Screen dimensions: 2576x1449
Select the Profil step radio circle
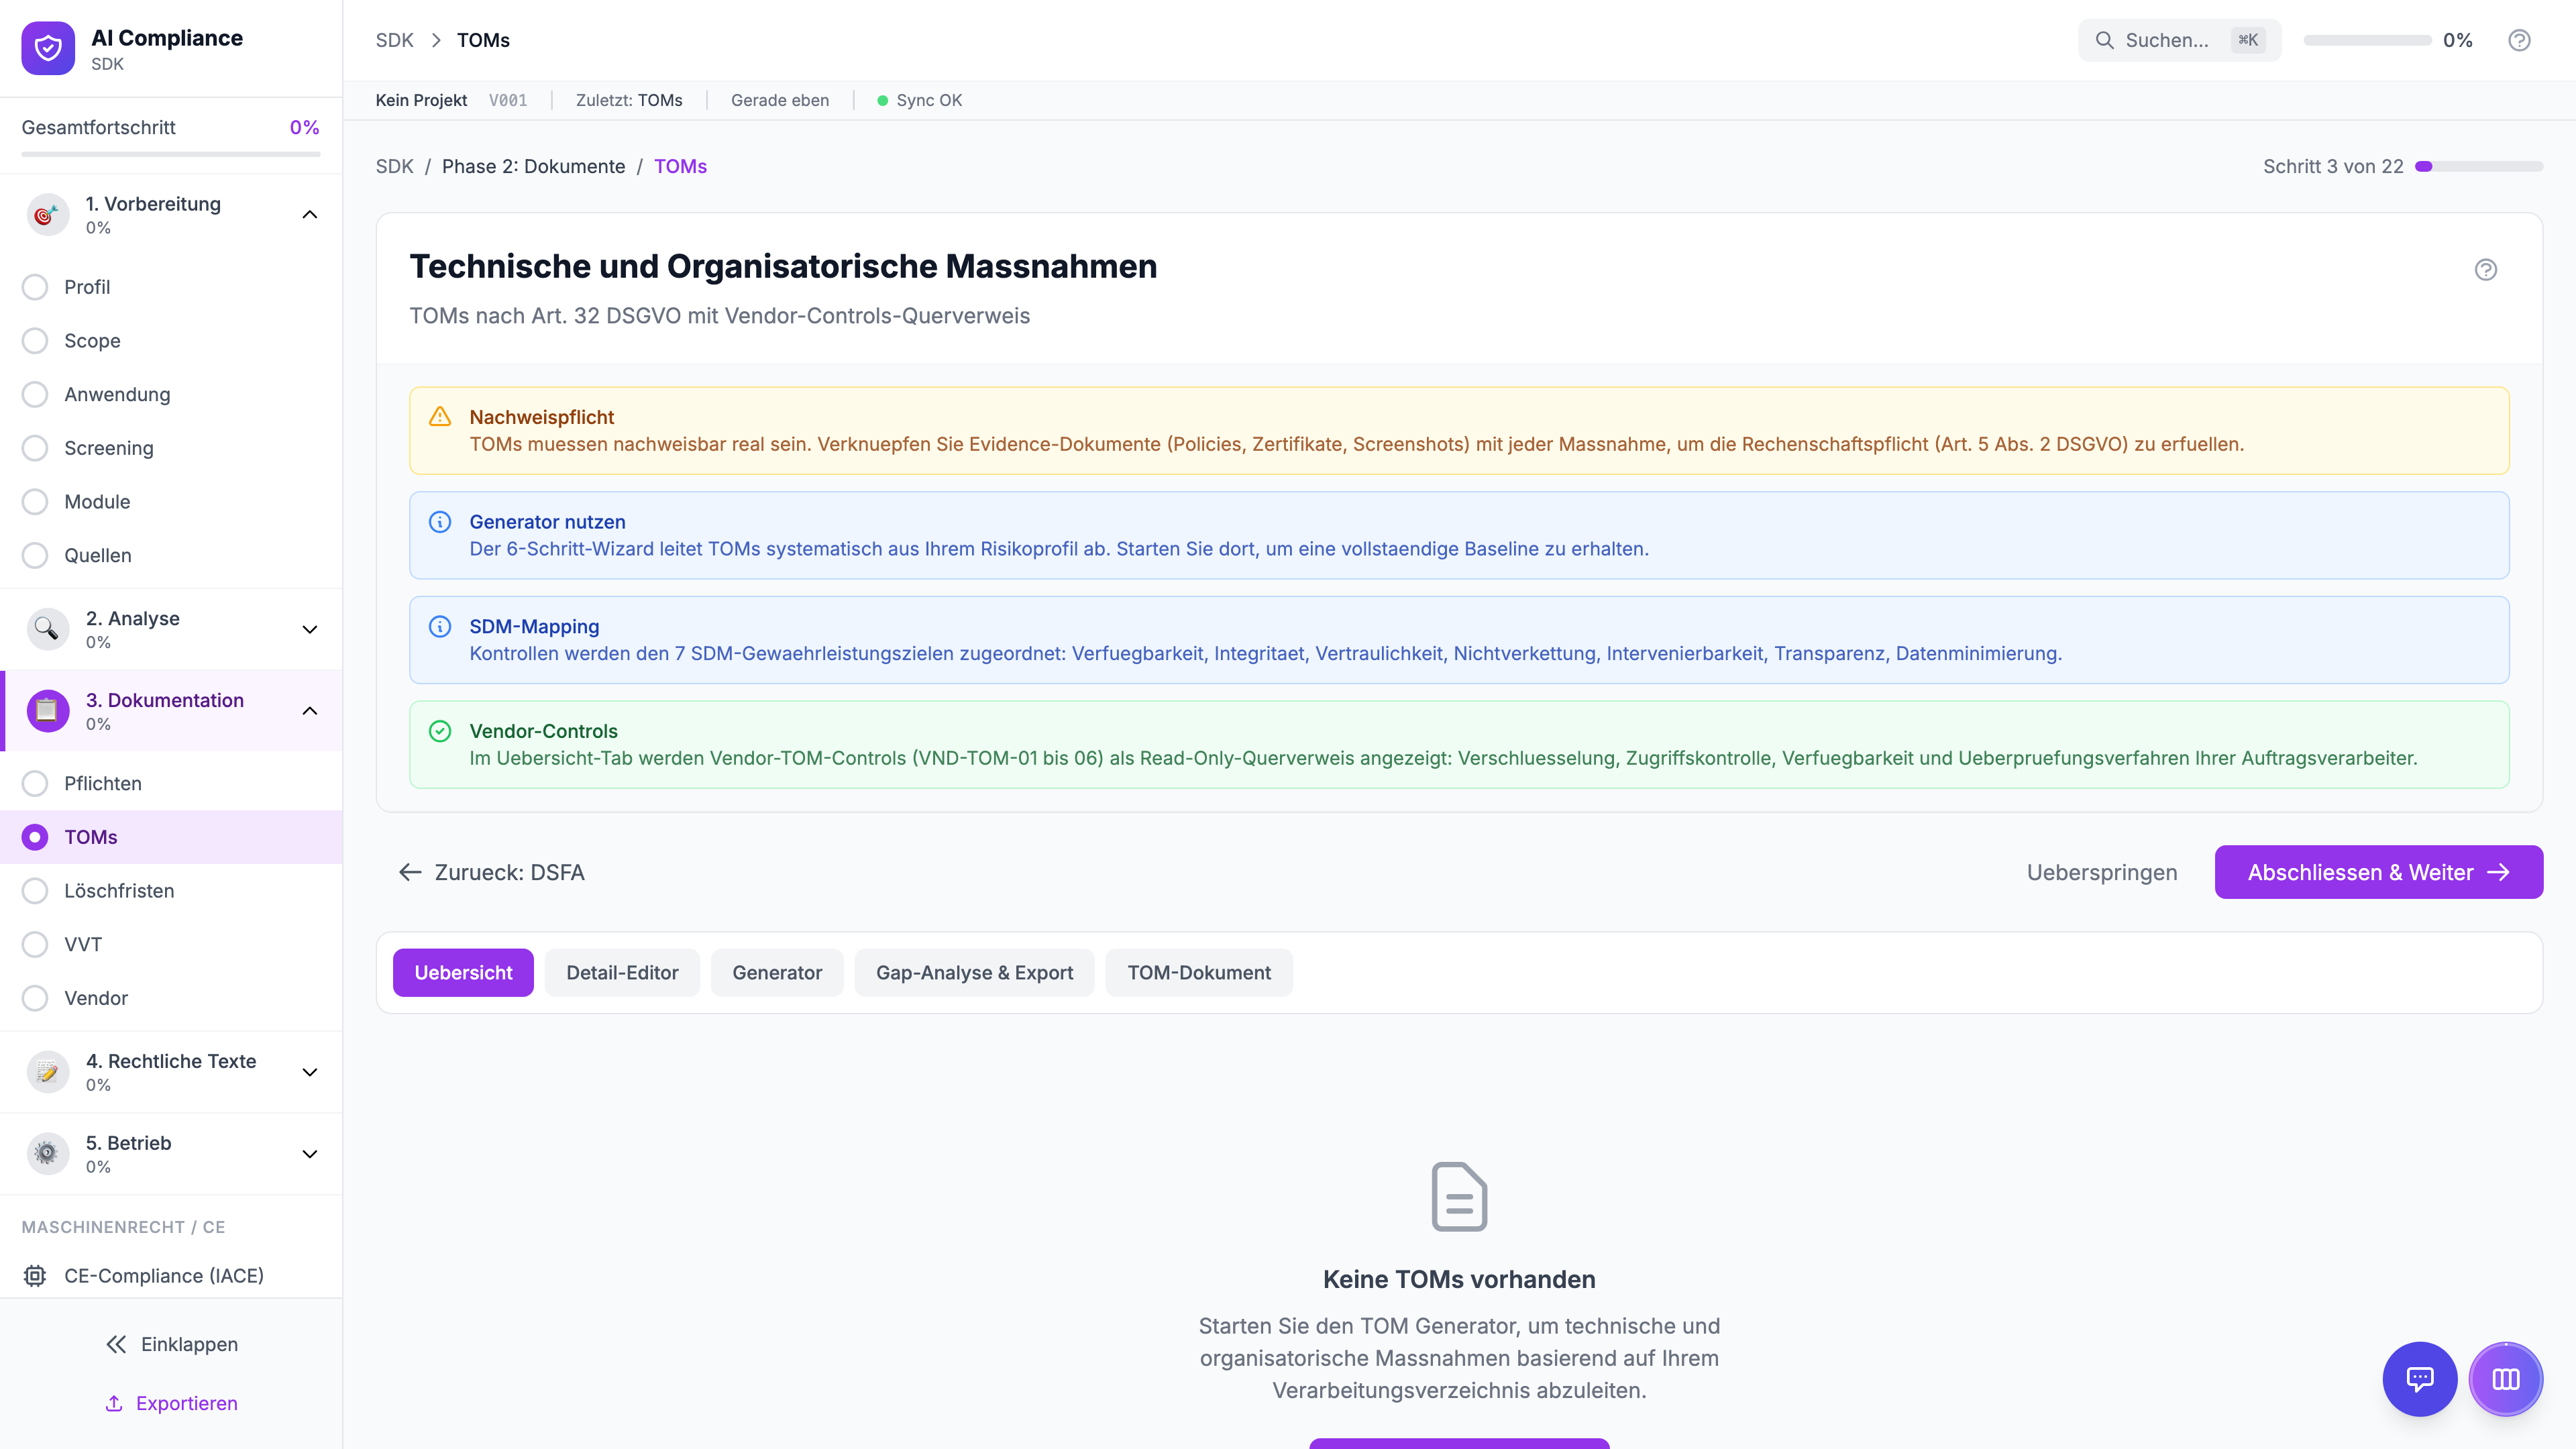pyautogui.click(x=35, y=287)
